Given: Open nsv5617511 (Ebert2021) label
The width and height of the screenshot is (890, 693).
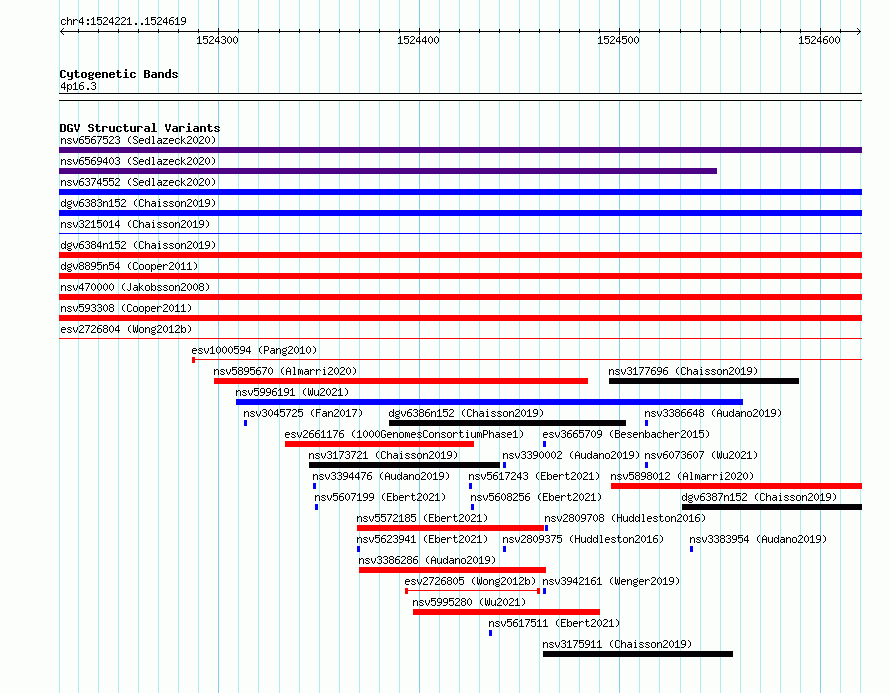Looking at the screenshot, I should [x=554, y=623].
